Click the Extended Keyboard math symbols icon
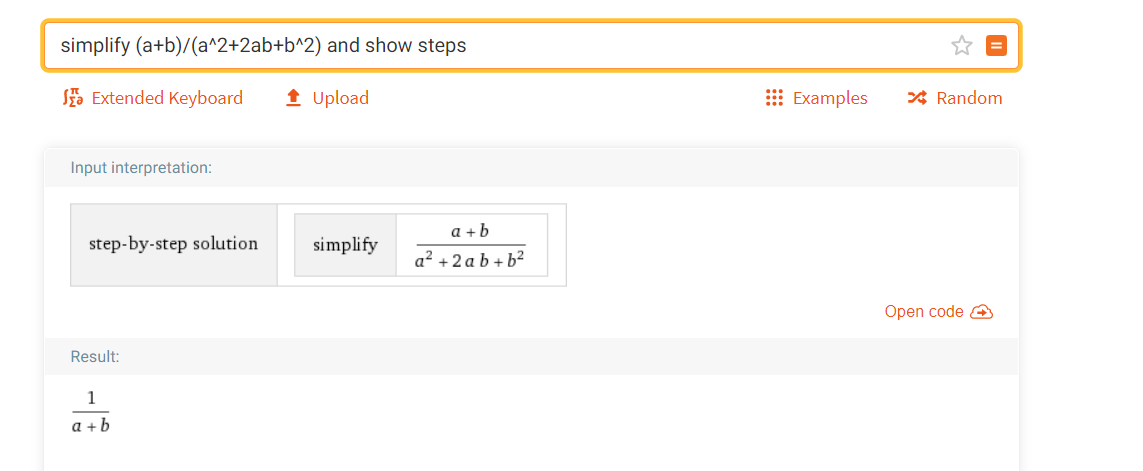This screenshot has height=471, width=1143. pyautogui.click(x=74, y=98)
